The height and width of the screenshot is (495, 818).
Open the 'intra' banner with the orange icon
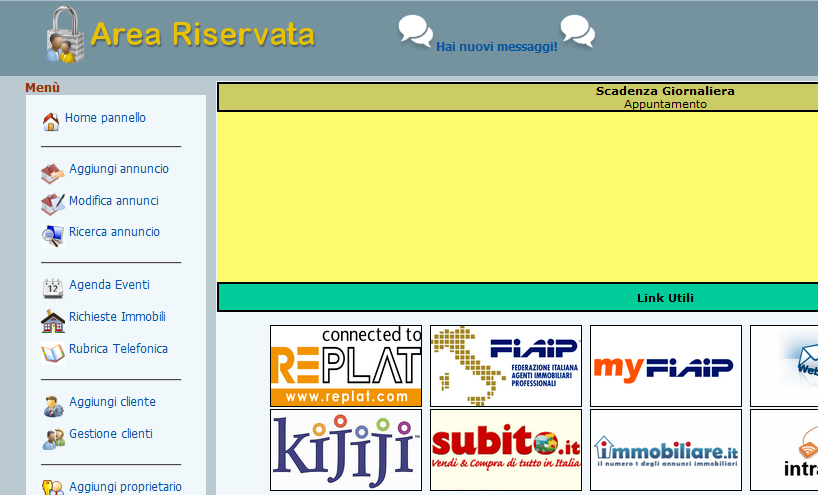point(784,450)
